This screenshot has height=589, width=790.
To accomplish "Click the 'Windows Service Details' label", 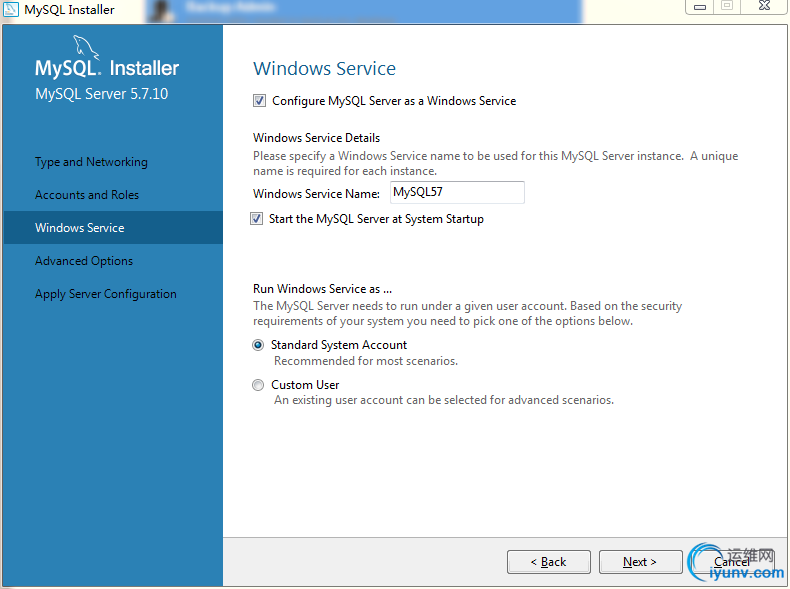I will pyautogui.click(x=316, y=138).
